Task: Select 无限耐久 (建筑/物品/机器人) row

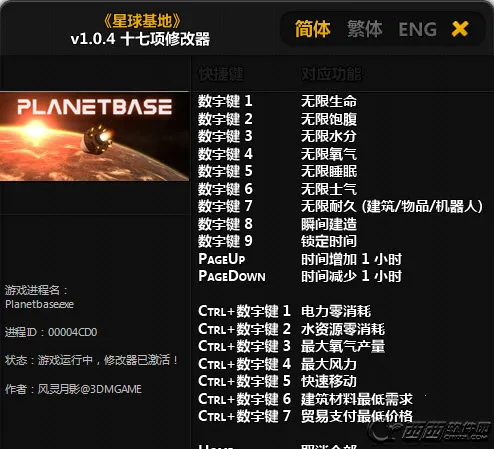Action: tap(392, 206)
